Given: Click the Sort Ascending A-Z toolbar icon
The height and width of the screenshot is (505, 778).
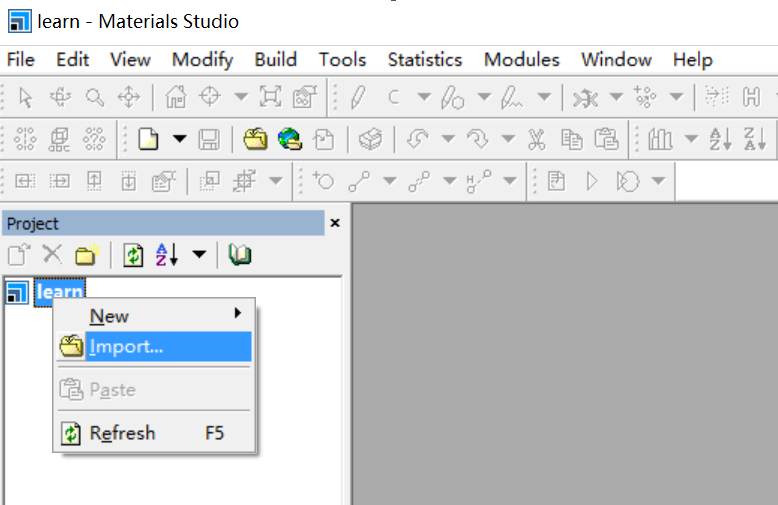Looking at the screenshot, I should (x=720, y=139).
